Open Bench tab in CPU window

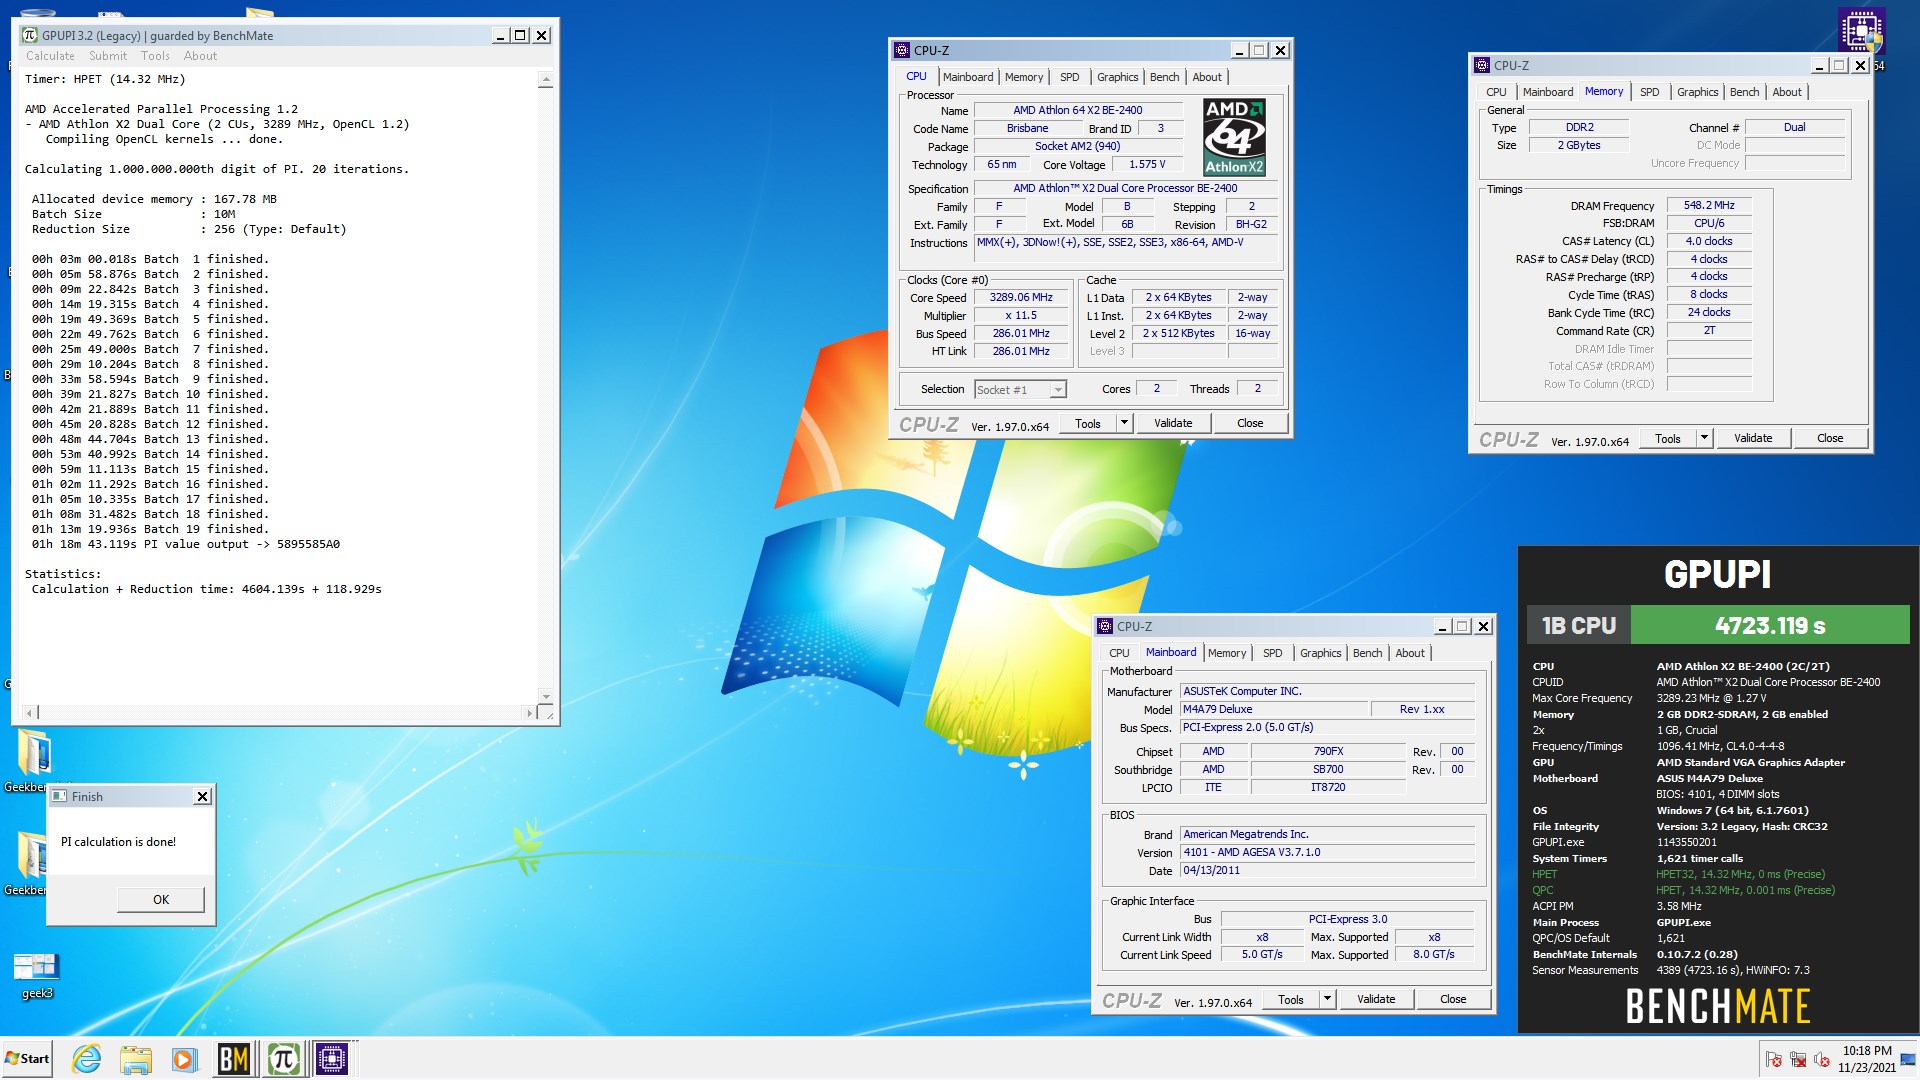(1164, 77)
